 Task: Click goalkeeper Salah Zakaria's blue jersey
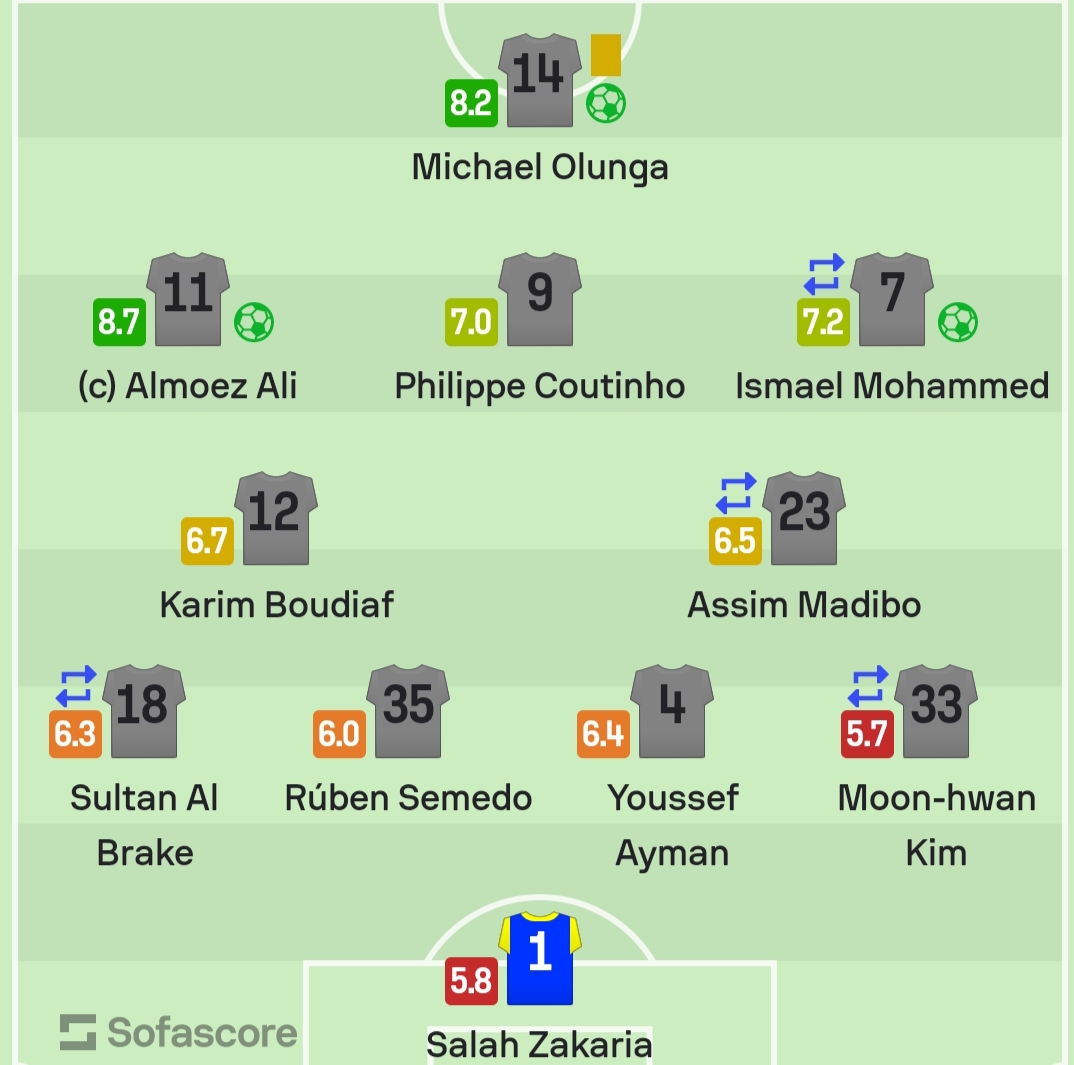(540, 958)
